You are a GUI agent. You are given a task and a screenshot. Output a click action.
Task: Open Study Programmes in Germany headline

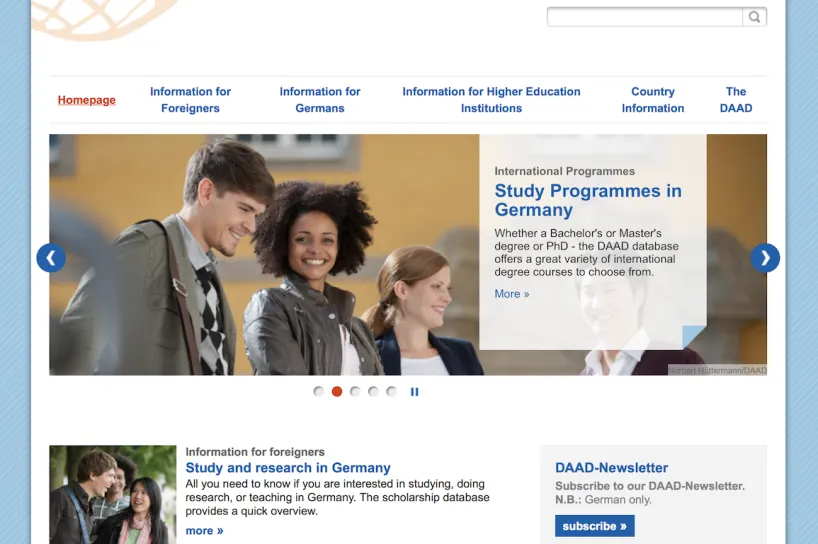(588, 200)
